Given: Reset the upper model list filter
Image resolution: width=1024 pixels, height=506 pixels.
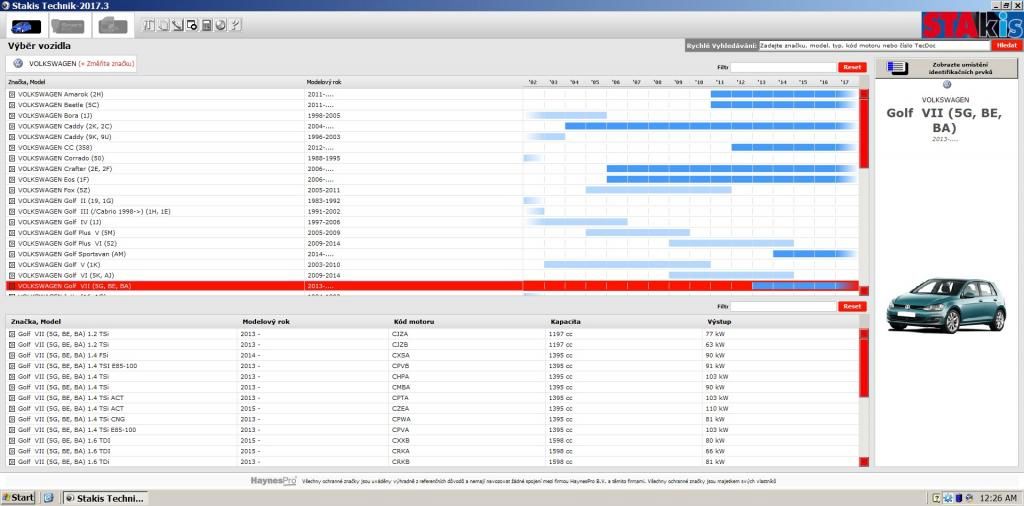Looking at the screenshot, I should tap(851, 67).
